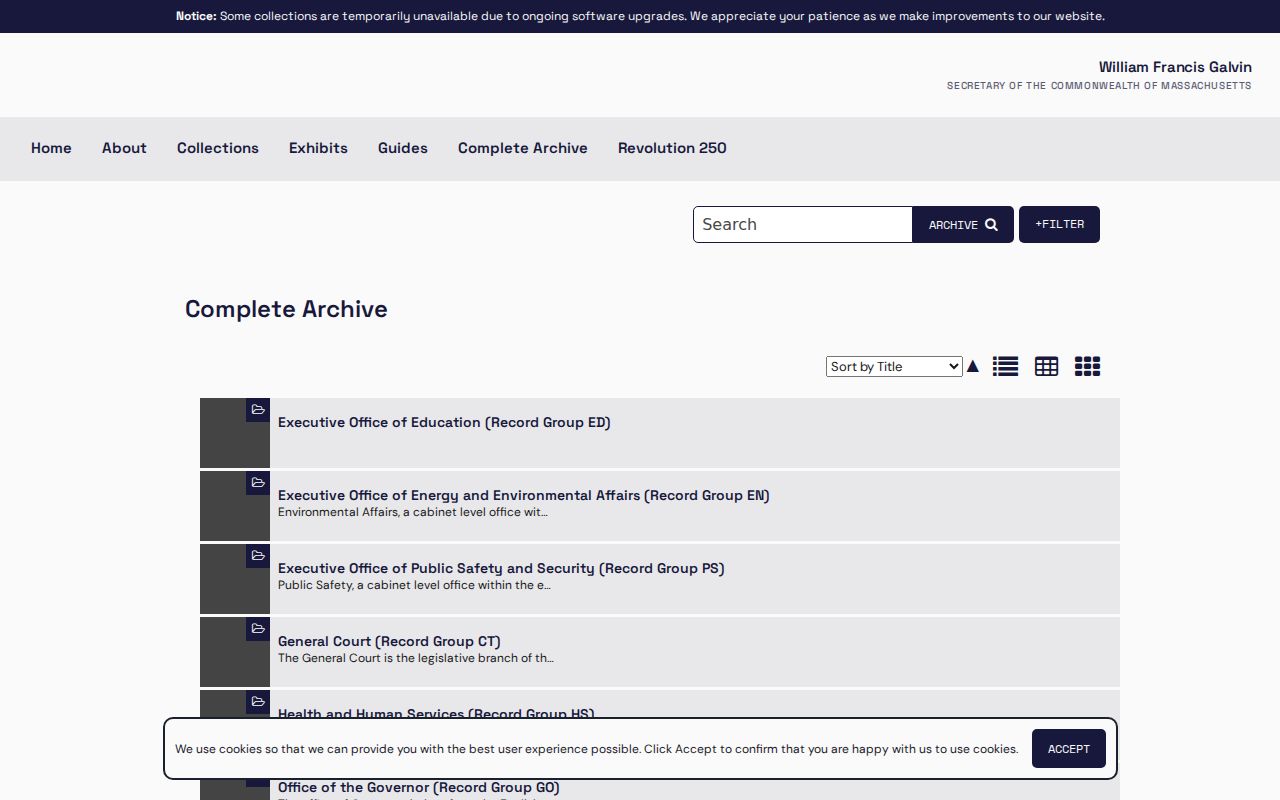Switch to list view icon

pos(1005,367)
